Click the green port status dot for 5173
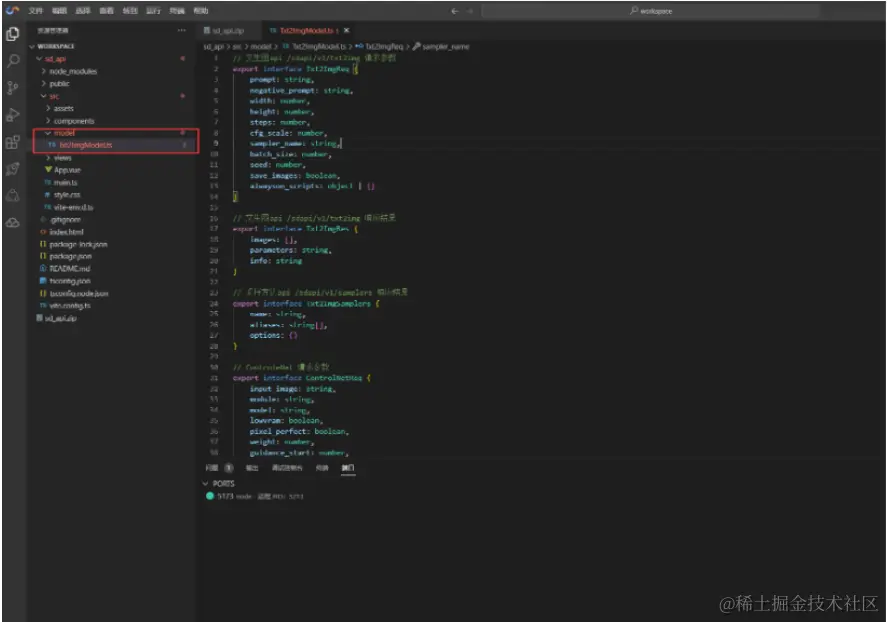887x622 pixels. pos(210,496)
